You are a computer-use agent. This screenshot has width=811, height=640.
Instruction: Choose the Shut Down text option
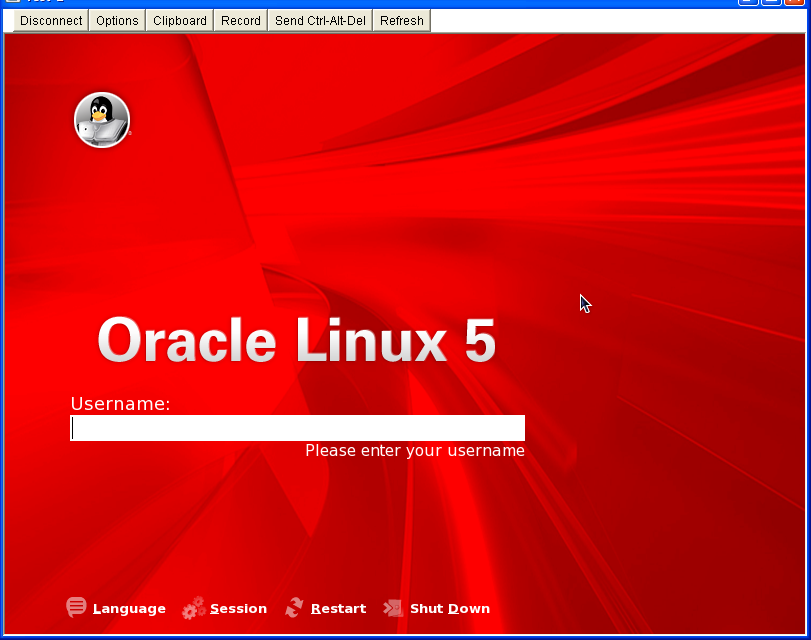click(450, 608)
